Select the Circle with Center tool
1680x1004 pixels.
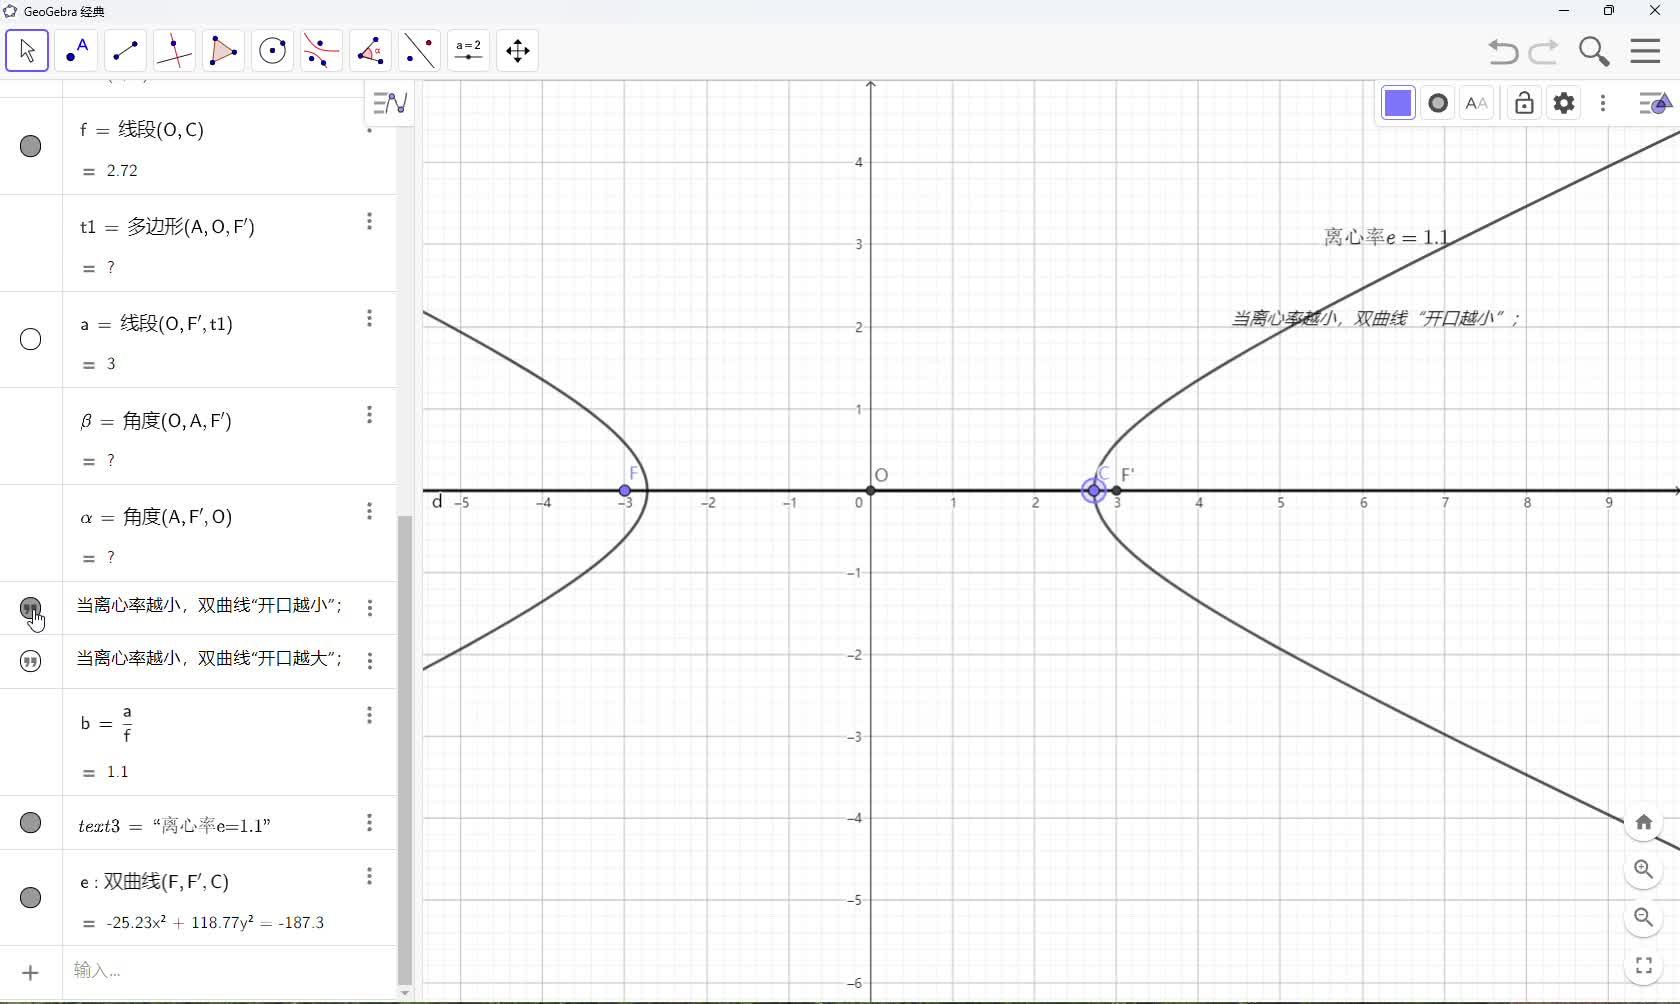click(x=272, y=51)
